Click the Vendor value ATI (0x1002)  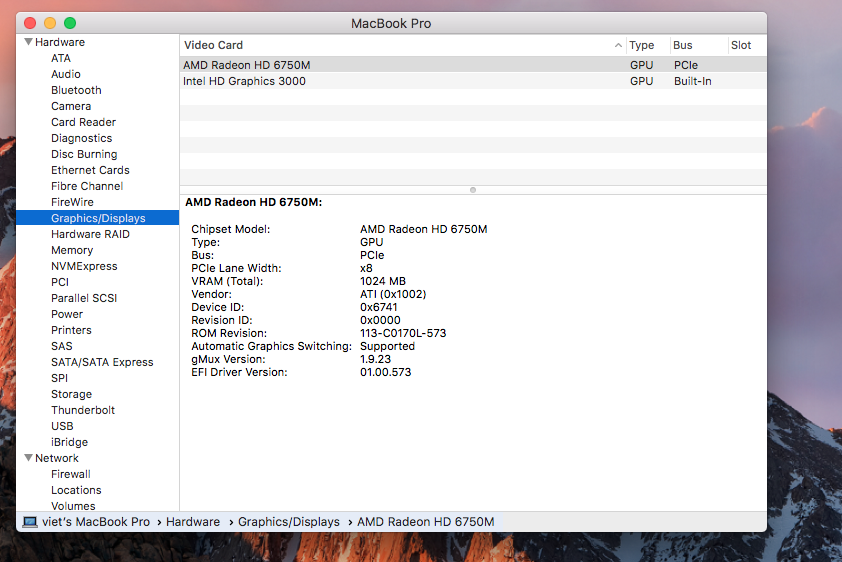click(x=393, y=294)
